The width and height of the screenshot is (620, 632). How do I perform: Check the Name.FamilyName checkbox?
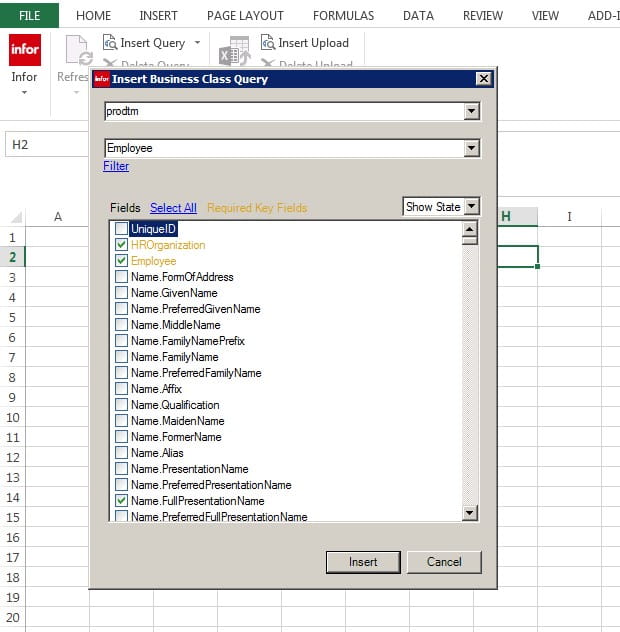tap(121, 357)
